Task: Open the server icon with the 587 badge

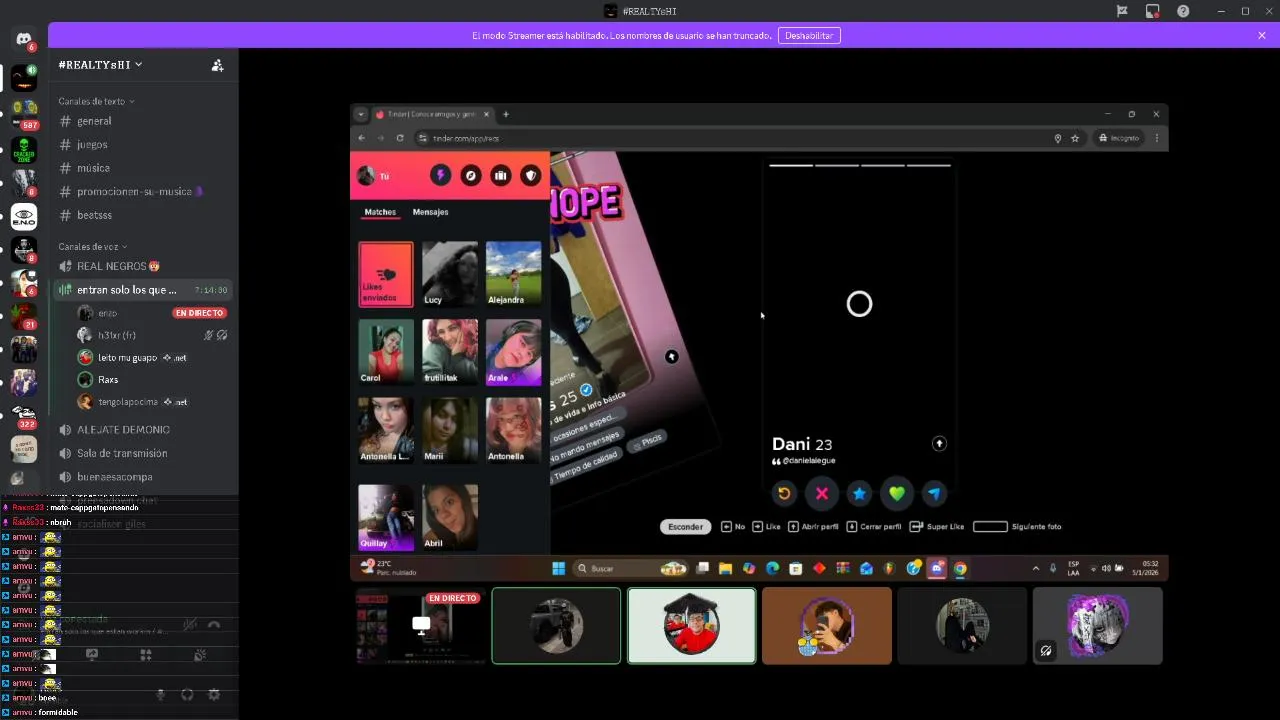Action: pyautogui.click(x=24, y=113)
